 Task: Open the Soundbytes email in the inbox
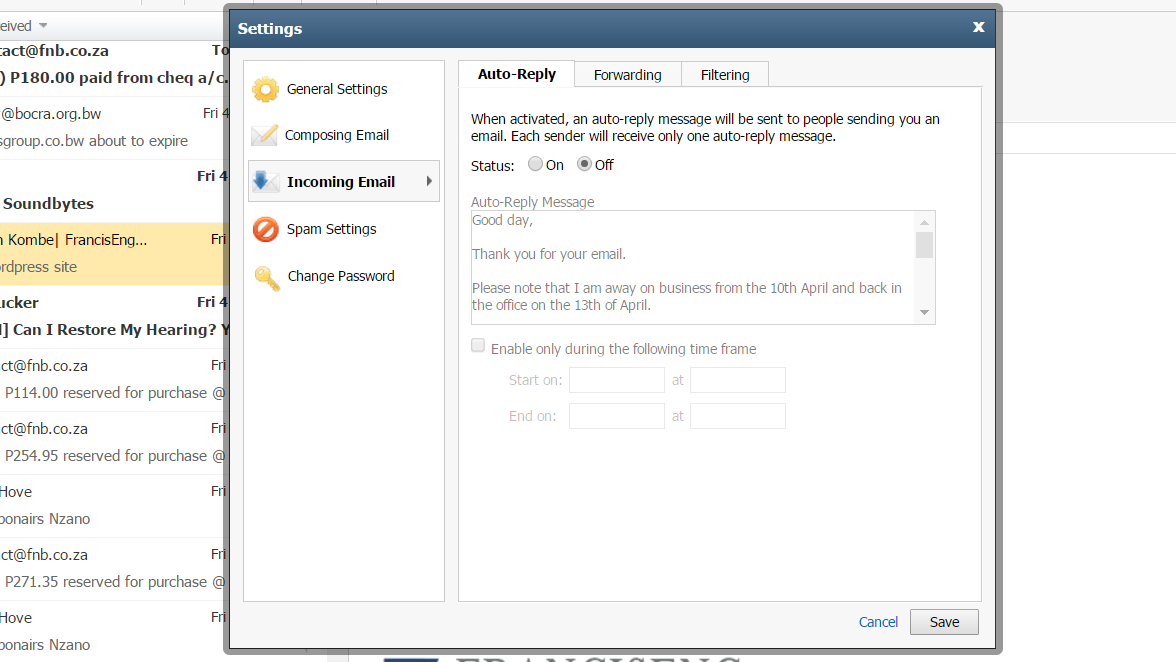click(x=112, y=190)
